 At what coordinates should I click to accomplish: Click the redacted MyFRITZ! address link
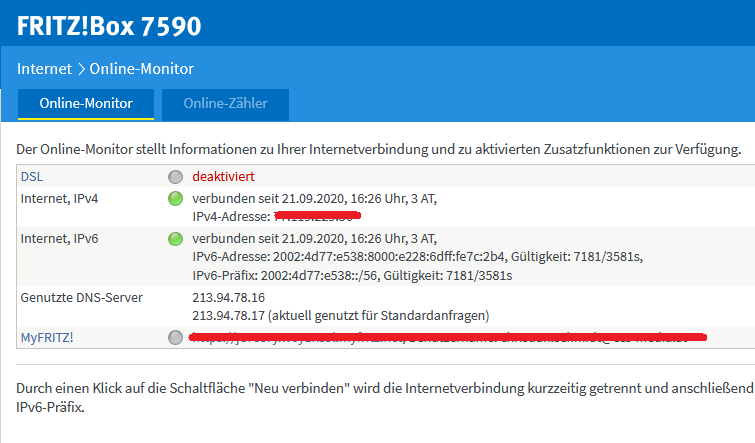[447, 337]
